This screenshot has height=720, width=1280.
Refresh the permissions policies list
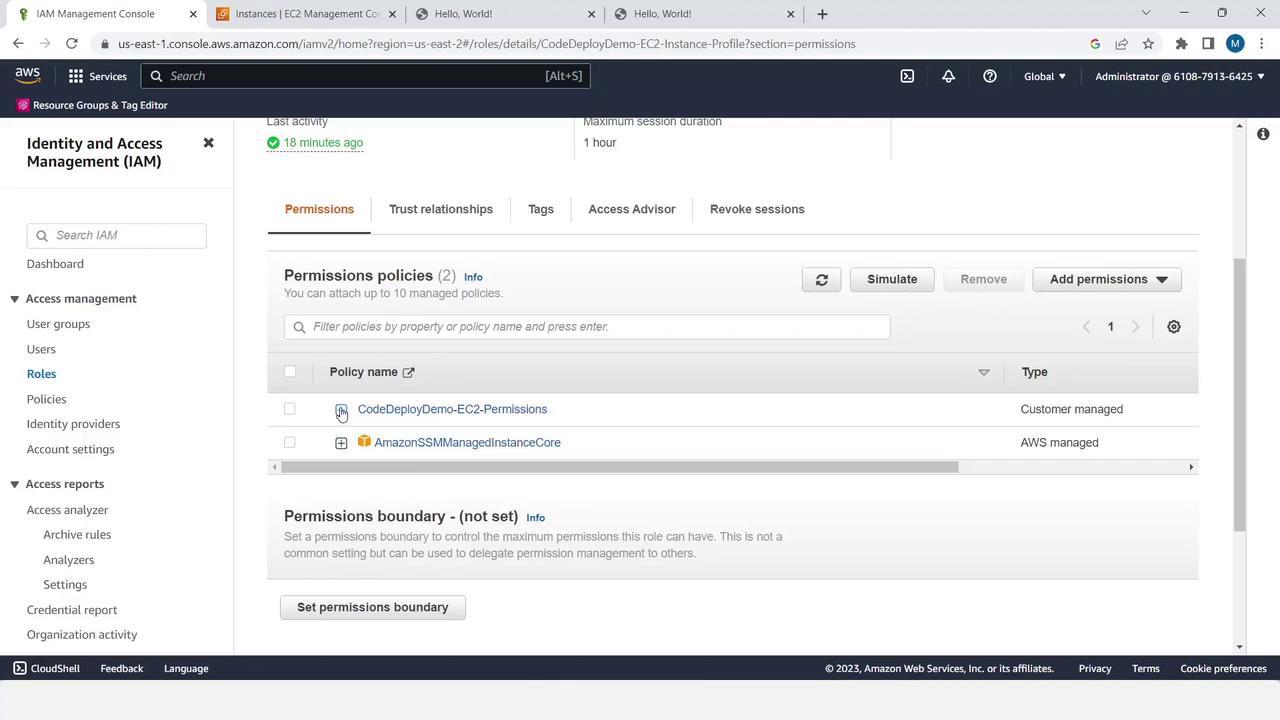click(821, 279)
